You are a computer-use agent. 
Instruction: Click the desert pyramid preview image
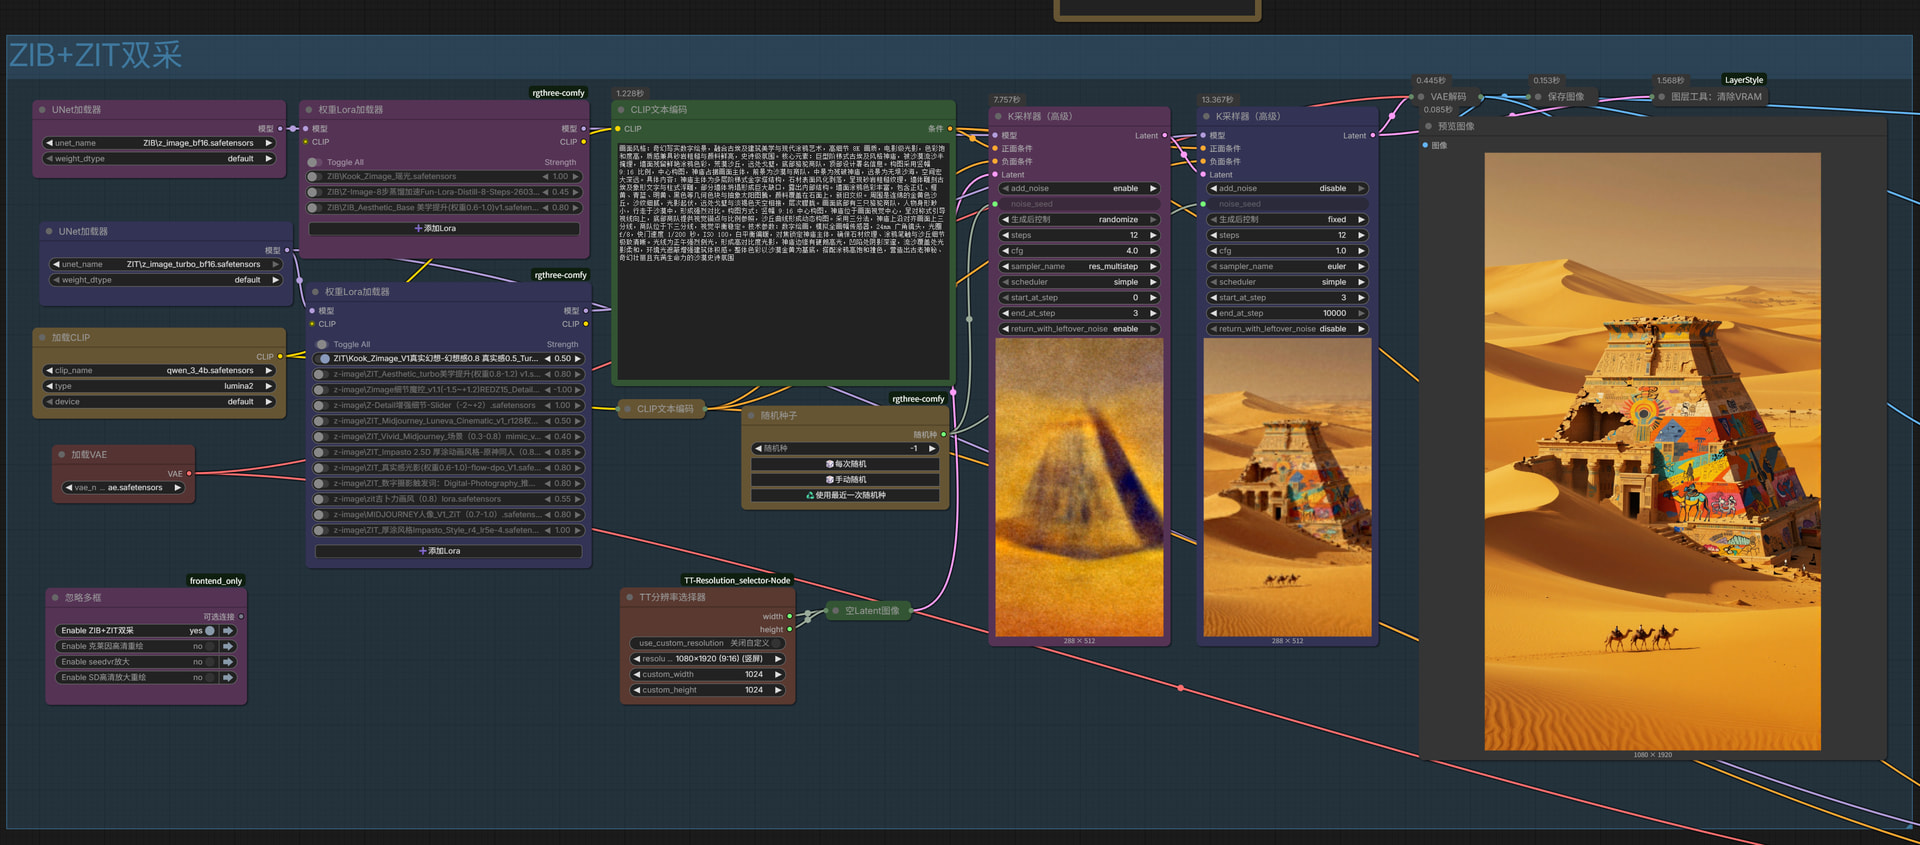pos(1652,451)
